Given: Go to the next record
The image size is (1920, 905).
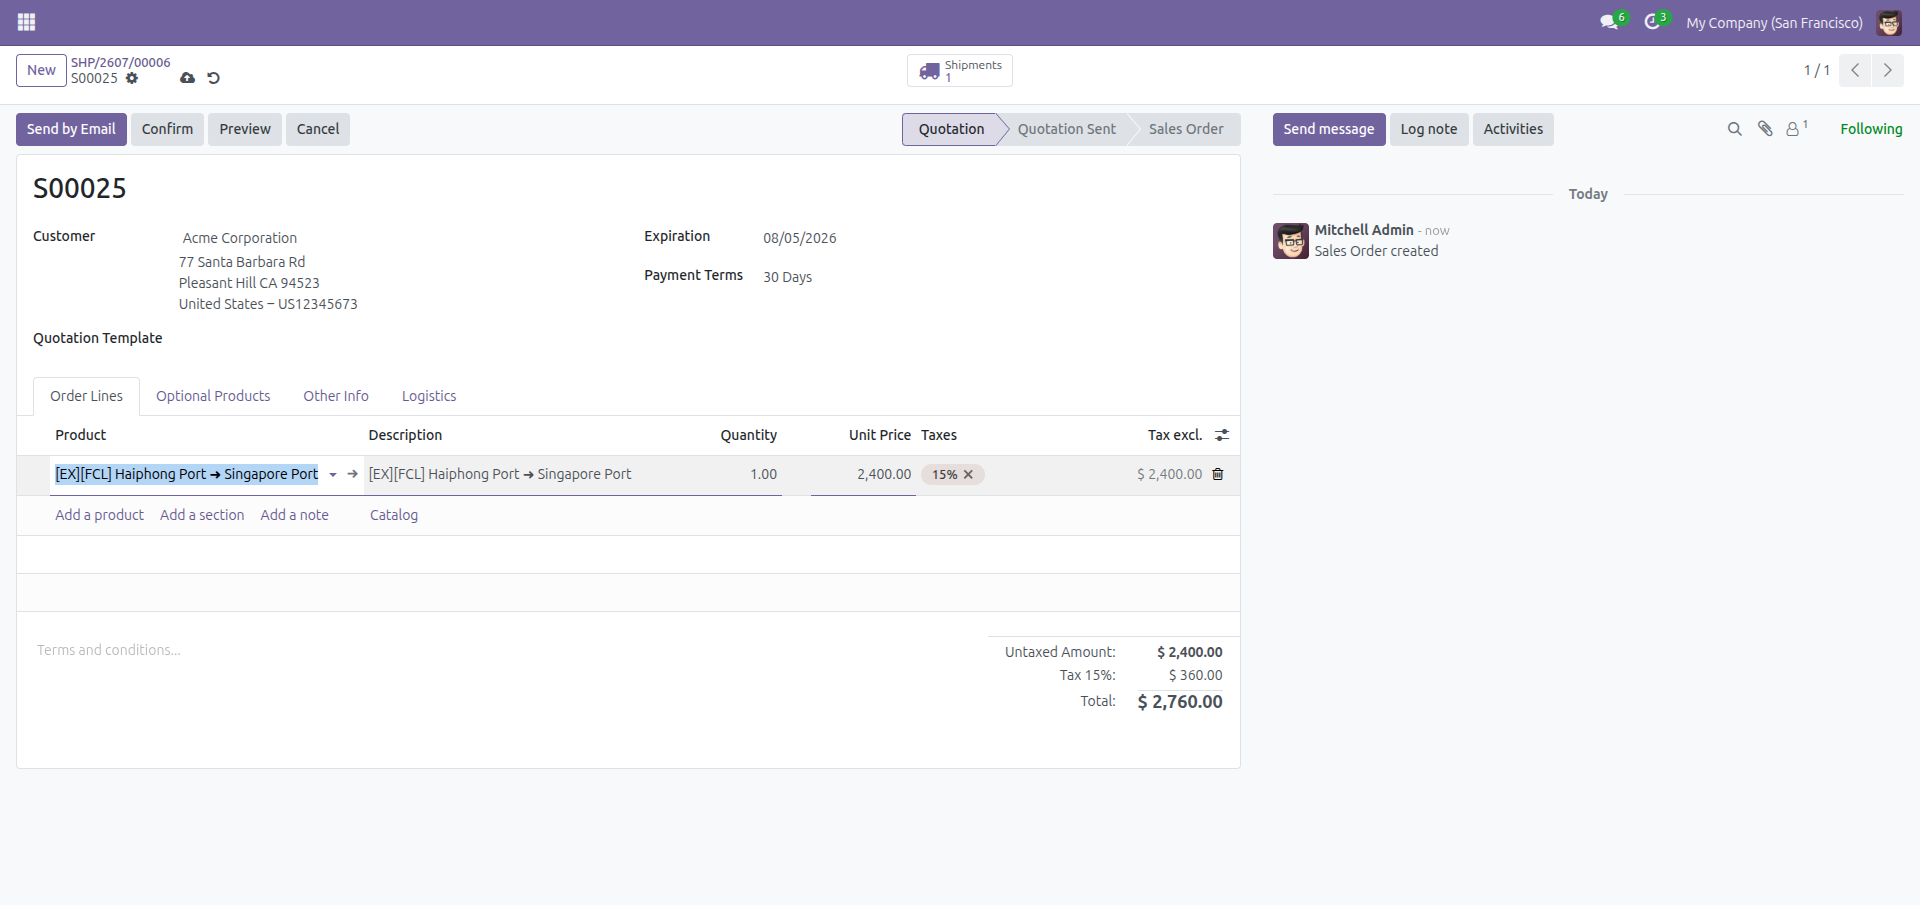Looking at the screenshot, I should [x=1887, y=70].
